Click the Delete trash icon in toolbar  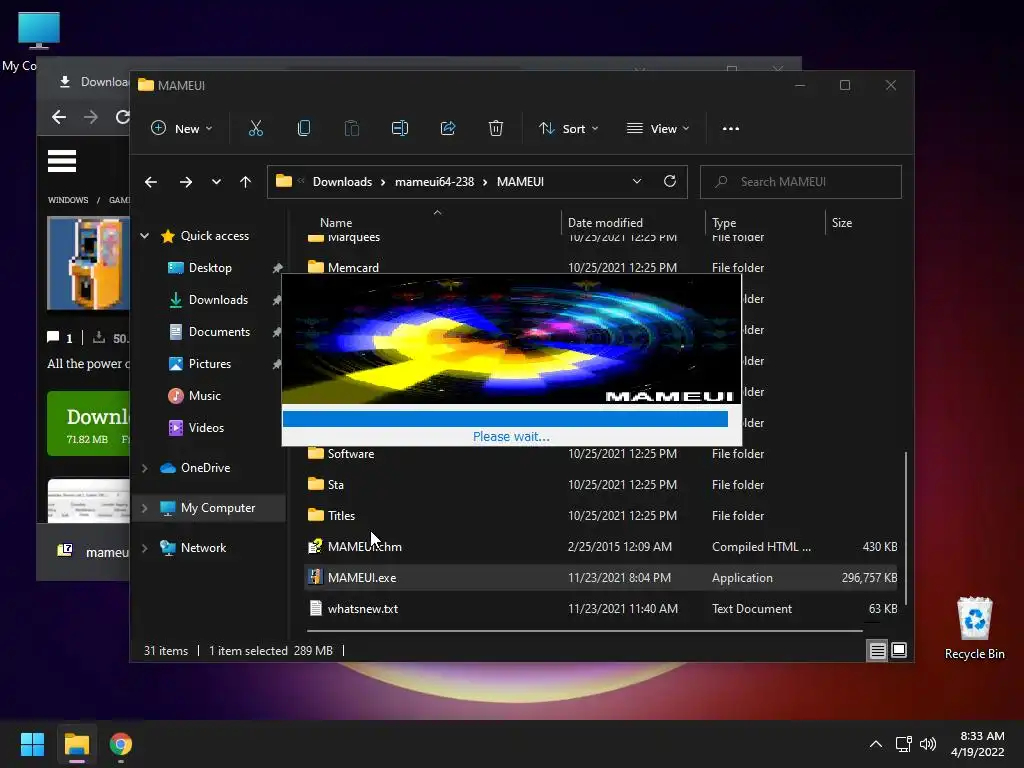click(x=496, y=129)
